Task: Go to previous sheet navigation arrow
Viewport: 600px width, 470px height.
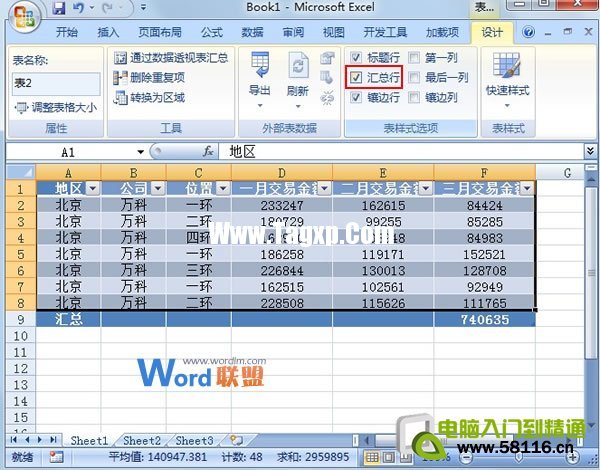Action: click(x=27, y=440)
